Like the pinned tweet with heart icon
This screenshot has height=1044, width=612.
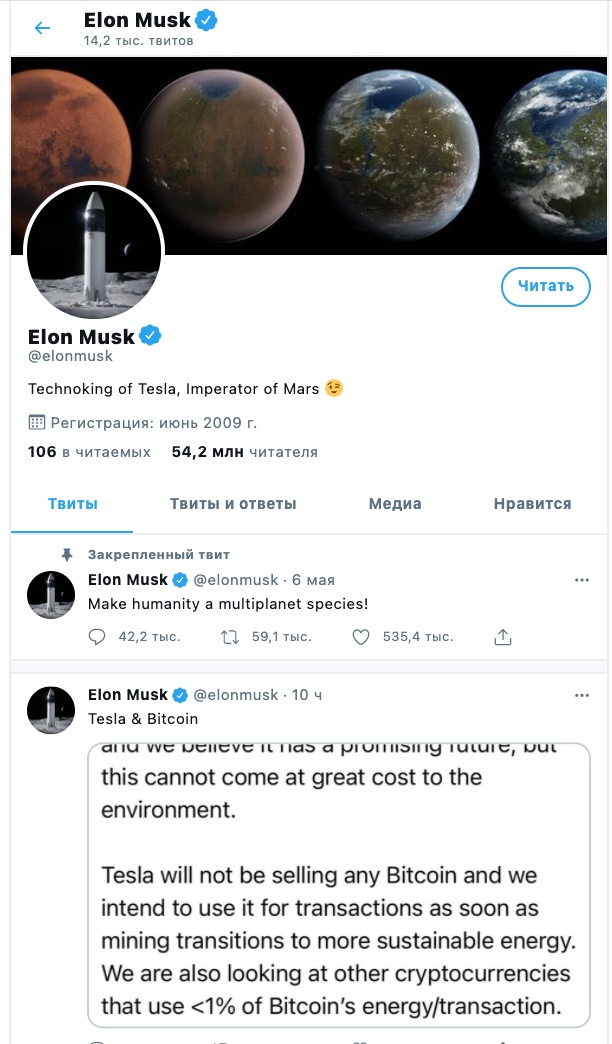point(361,636)
